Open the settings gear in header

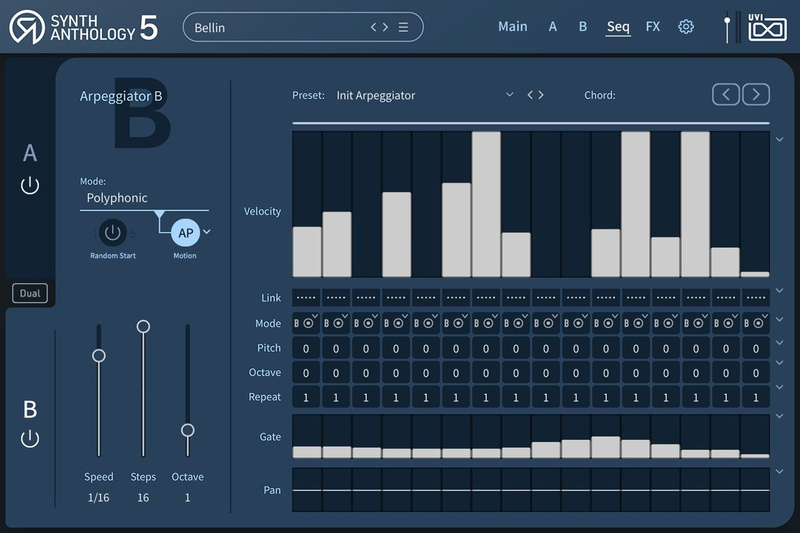point(686,27)
